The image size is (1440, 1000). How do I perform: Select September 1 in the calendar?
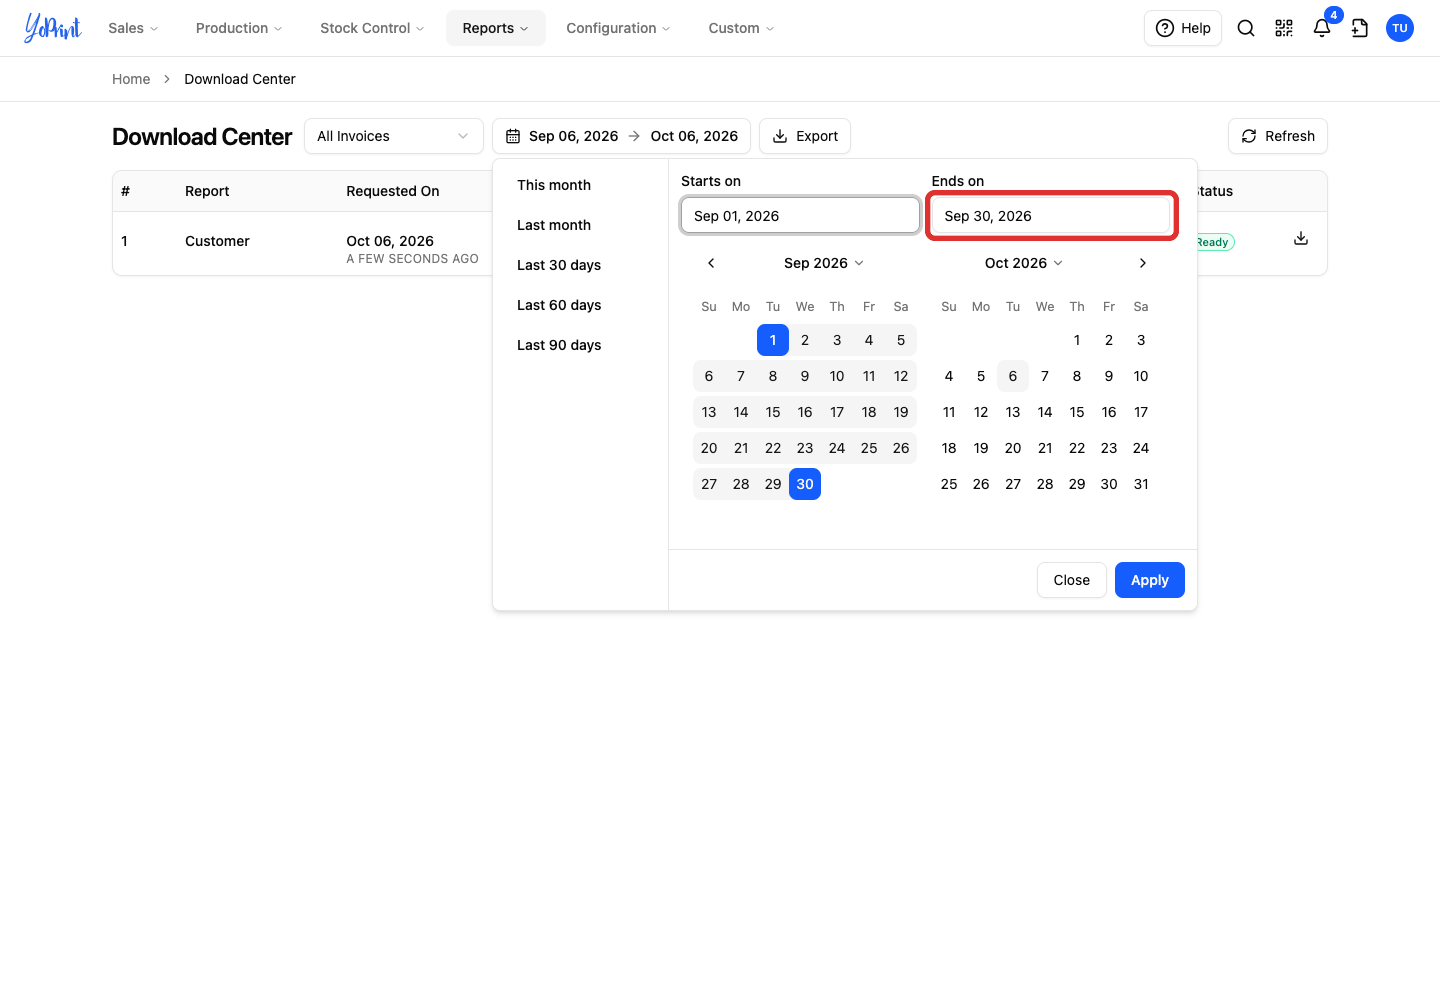[773, 340]
